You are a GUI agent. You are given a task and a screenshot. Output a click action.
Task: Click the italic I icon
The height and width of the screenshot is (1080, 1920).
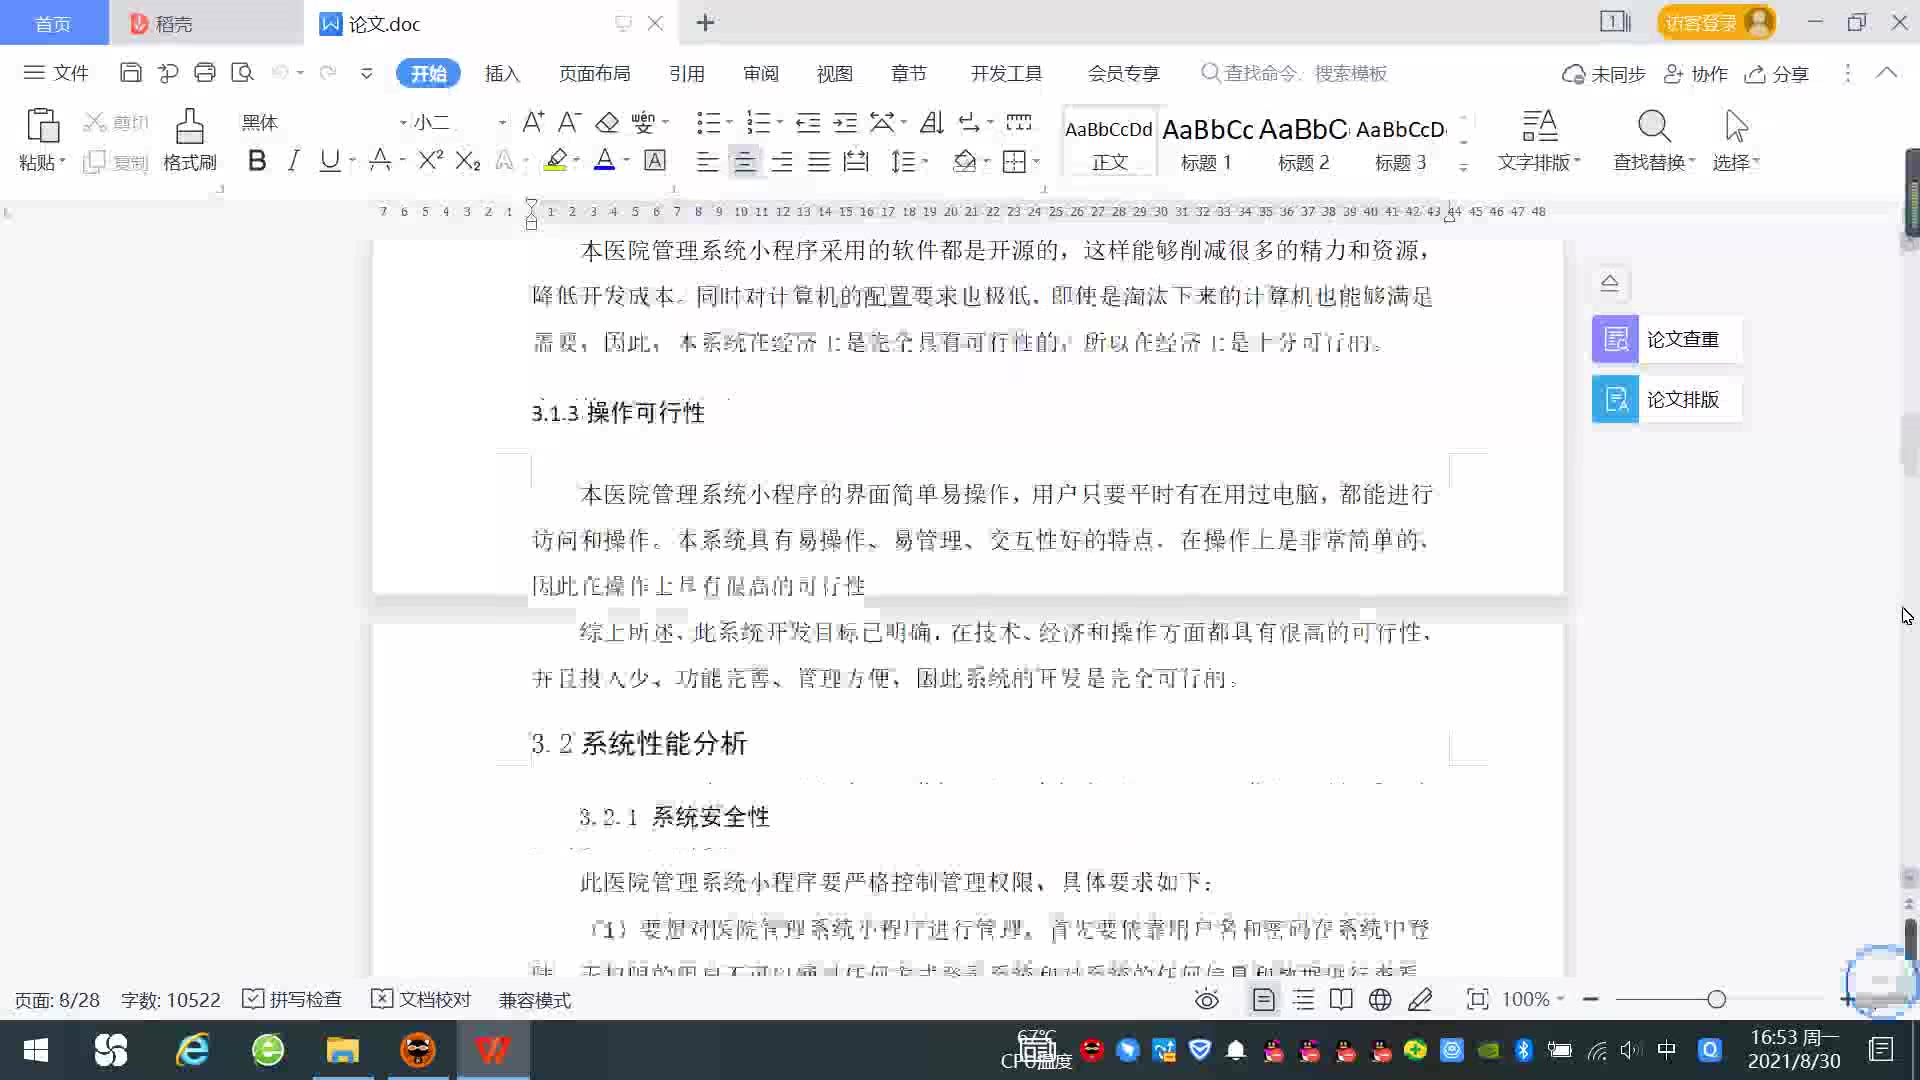pos(293,161)
